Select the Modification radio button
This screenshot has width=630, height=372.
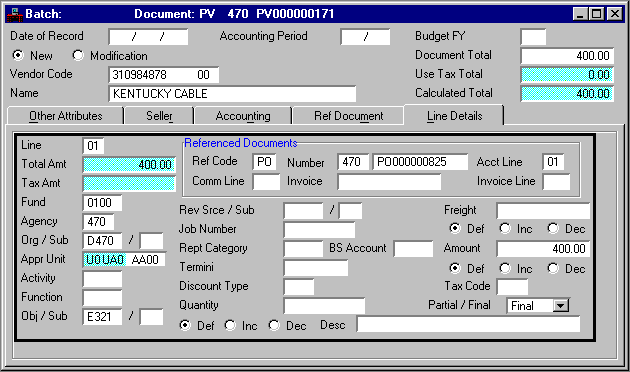78,55
